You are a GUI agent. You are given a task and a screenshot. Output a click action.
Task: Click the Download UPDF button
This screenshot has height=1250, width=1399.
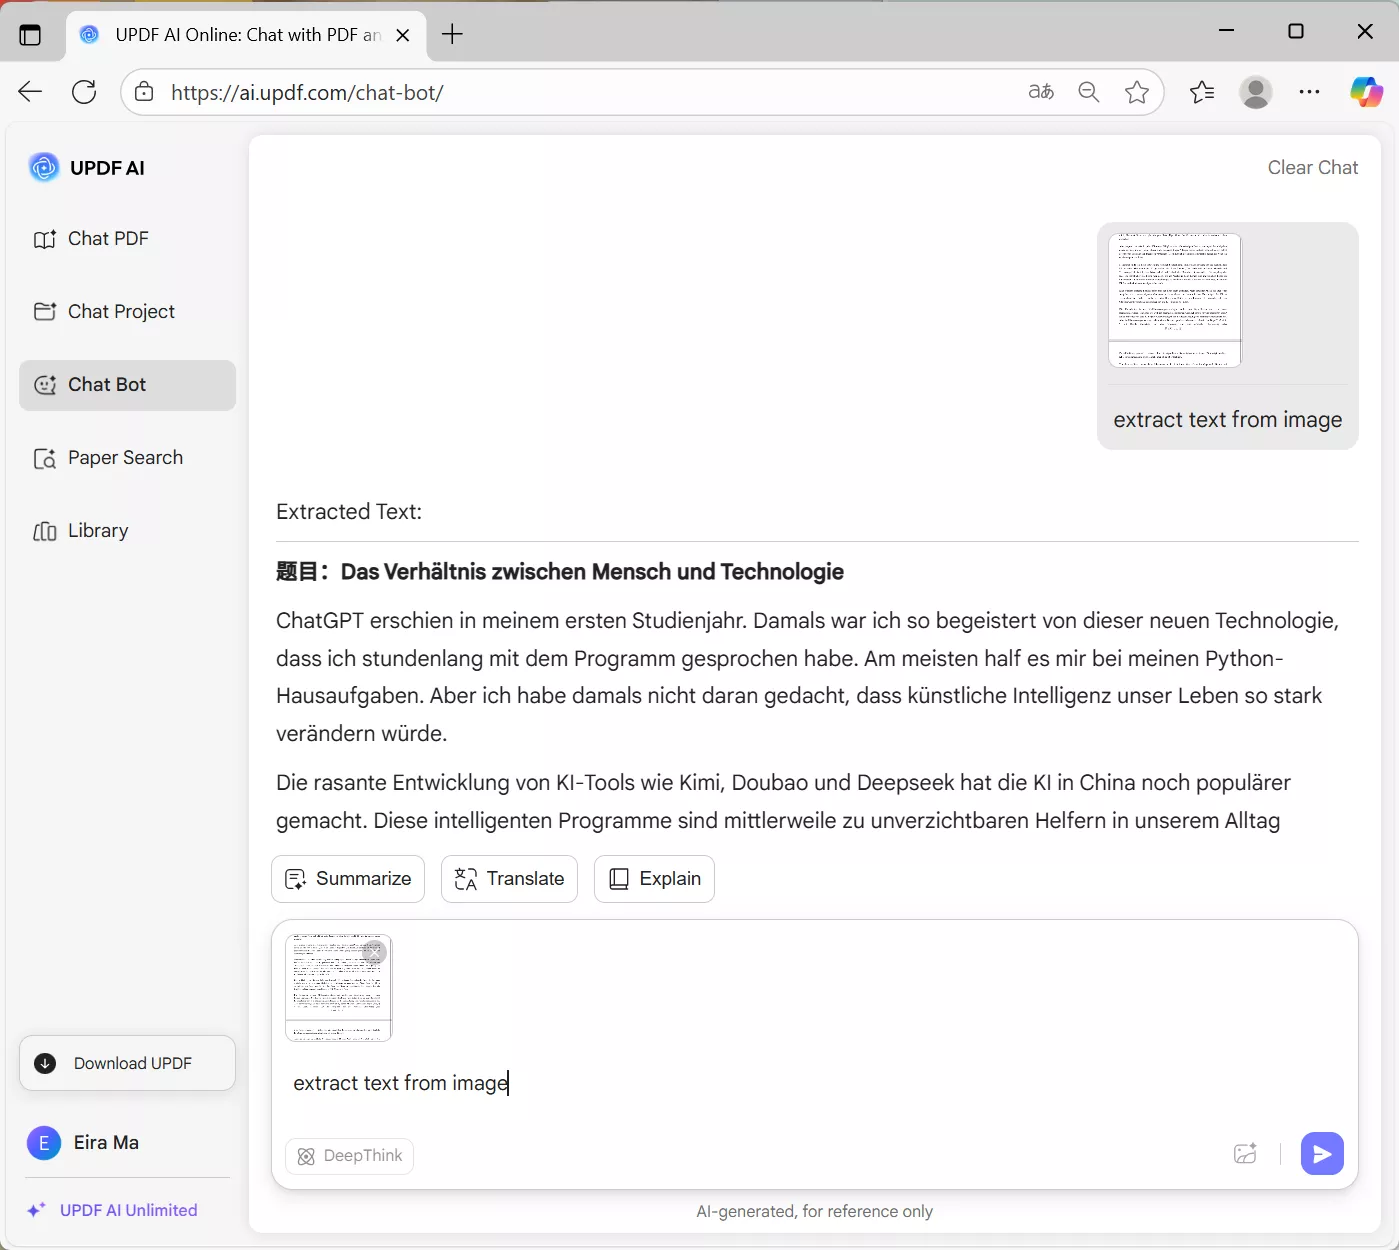(x=126, y=1063)
